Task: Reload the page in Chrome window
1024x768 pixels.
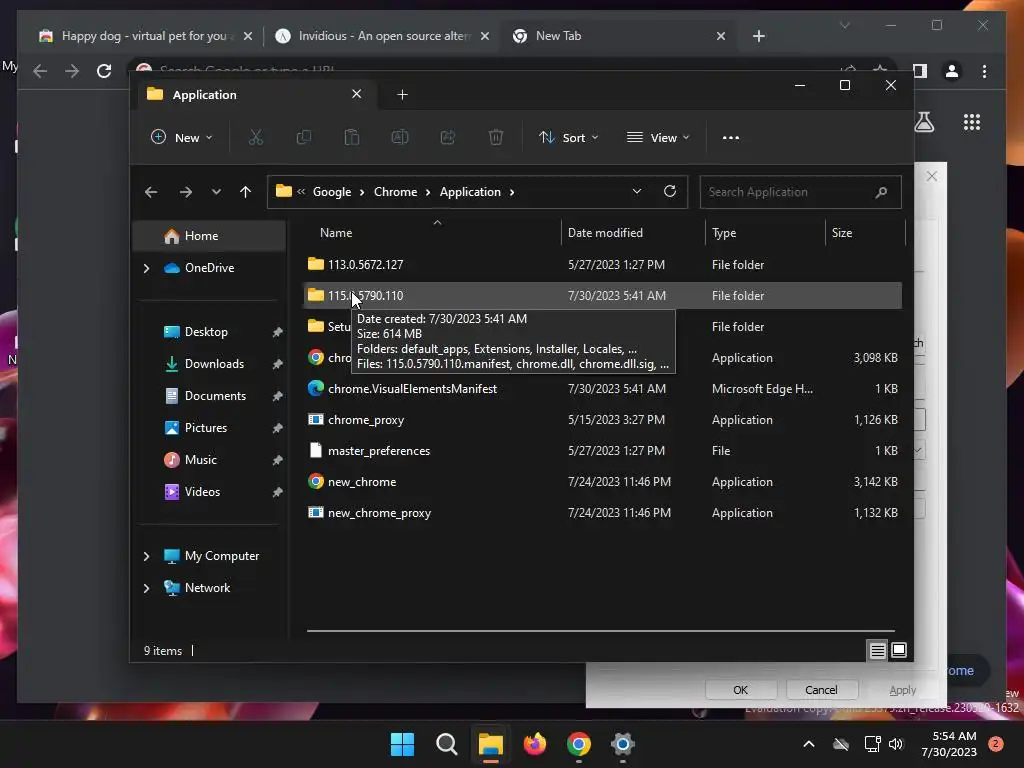Action: [104, 71]
